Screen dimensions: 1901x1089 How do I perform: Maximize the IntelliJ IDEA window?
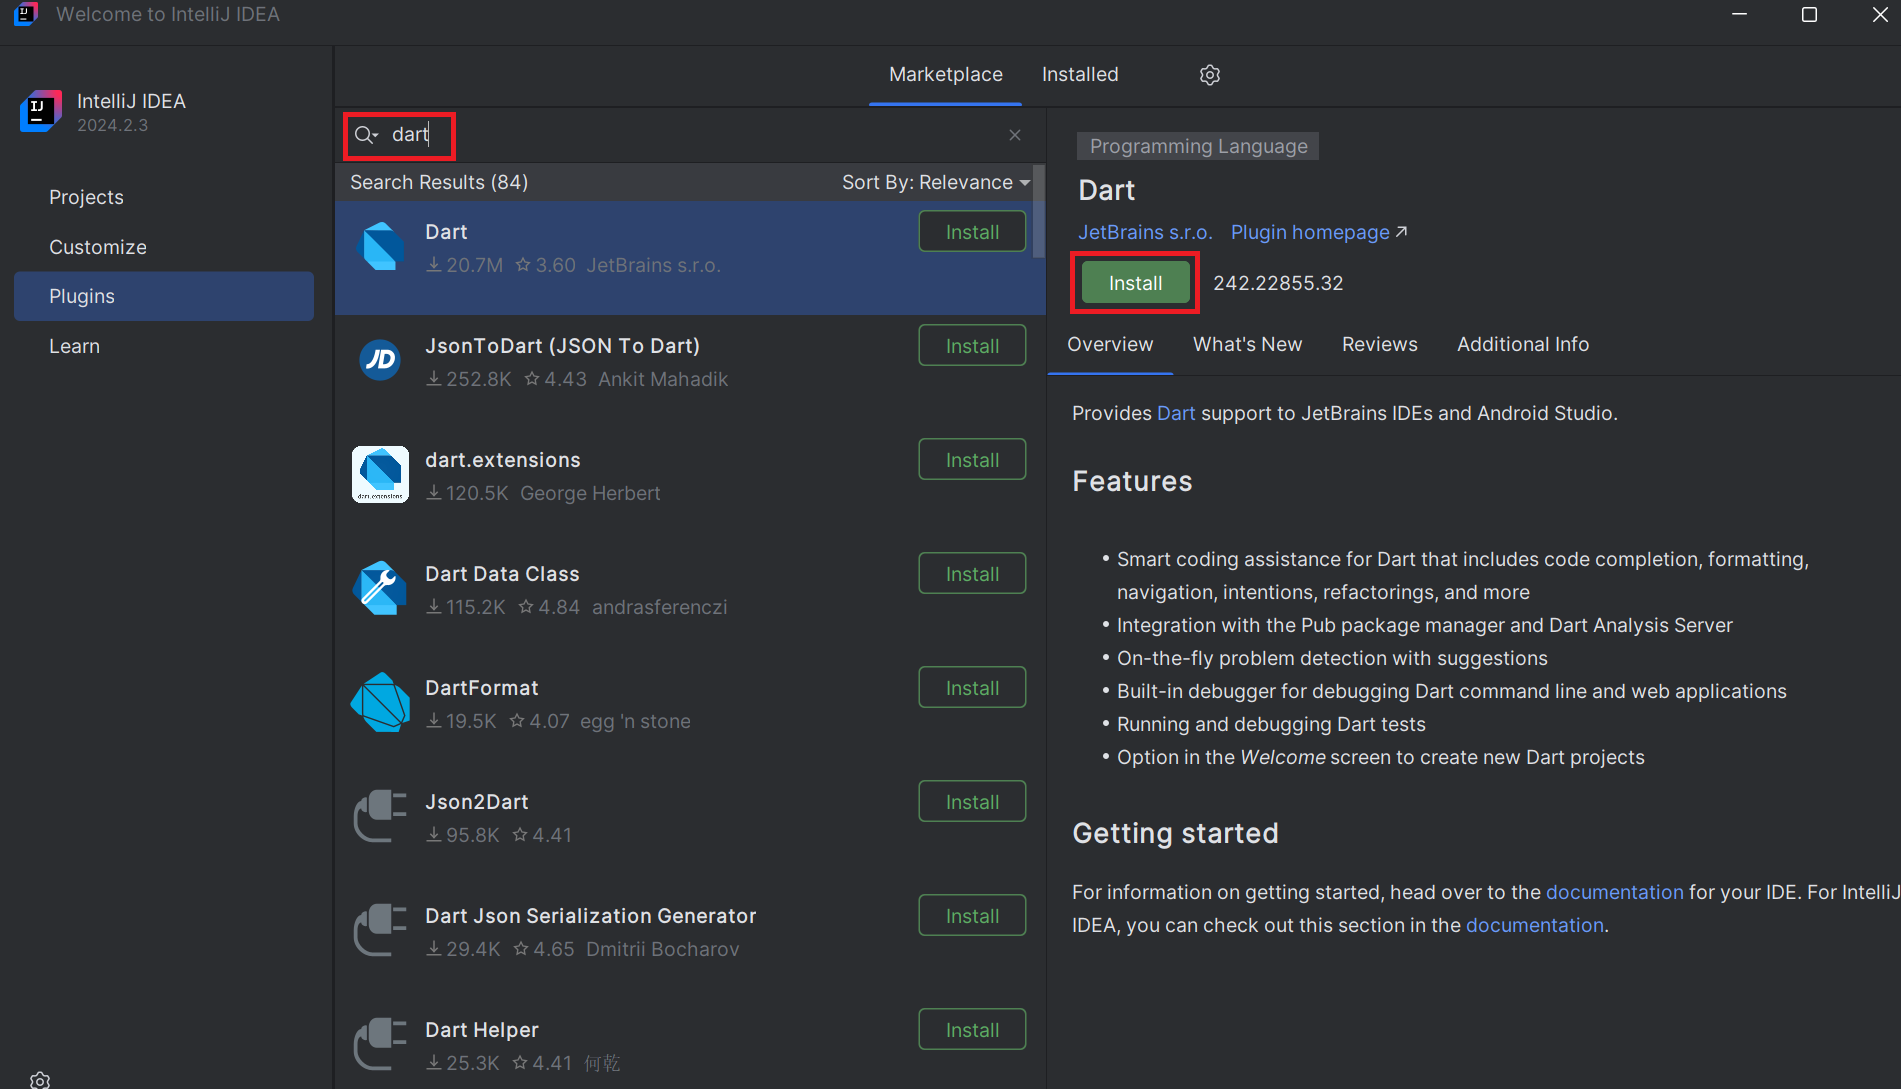(1809, 14)
